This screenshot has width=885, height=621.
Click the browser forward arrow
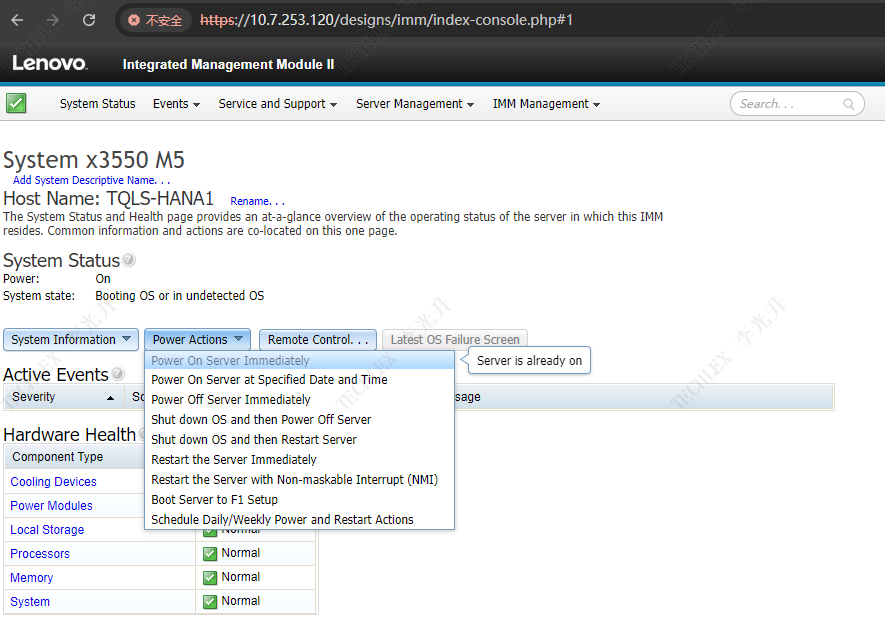pyautogui.click(x=53, y=20)
